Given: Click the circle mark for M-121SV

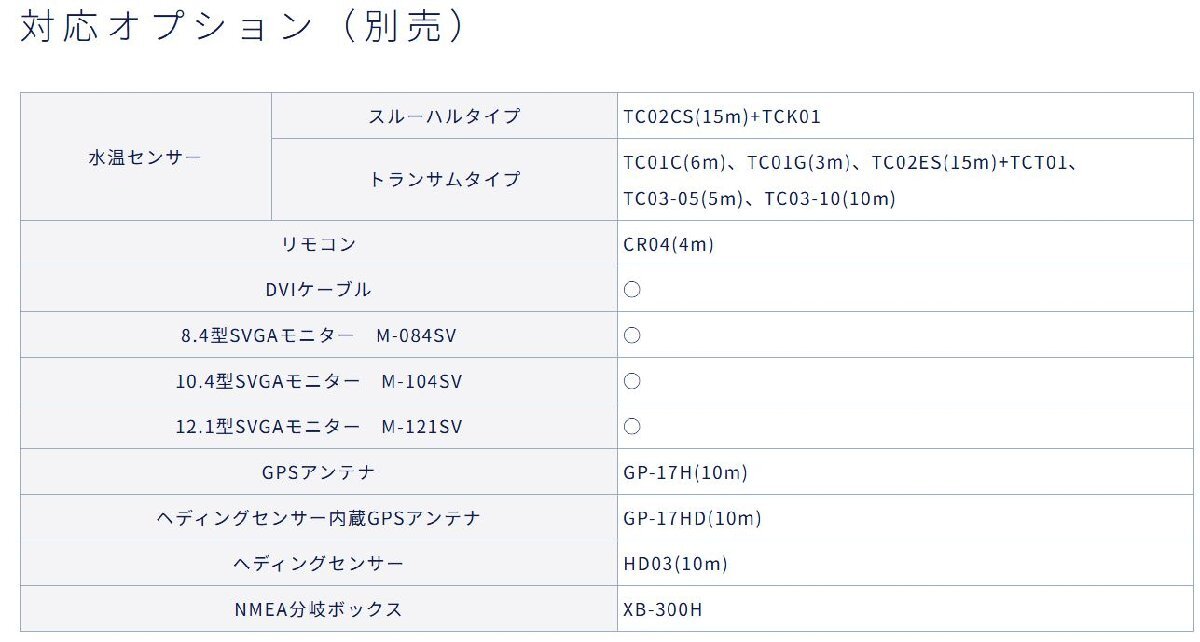Looking at the screenshot, I should [632, 427].
